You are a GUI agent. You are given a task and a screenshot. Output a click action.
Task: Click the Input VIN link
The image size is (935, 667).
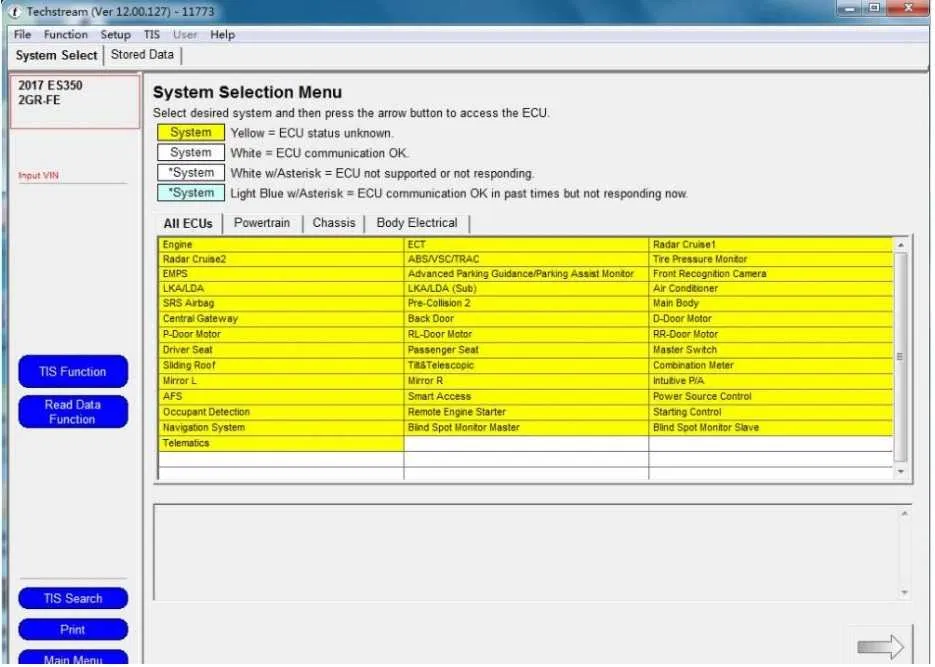click(x=38, y=176)
